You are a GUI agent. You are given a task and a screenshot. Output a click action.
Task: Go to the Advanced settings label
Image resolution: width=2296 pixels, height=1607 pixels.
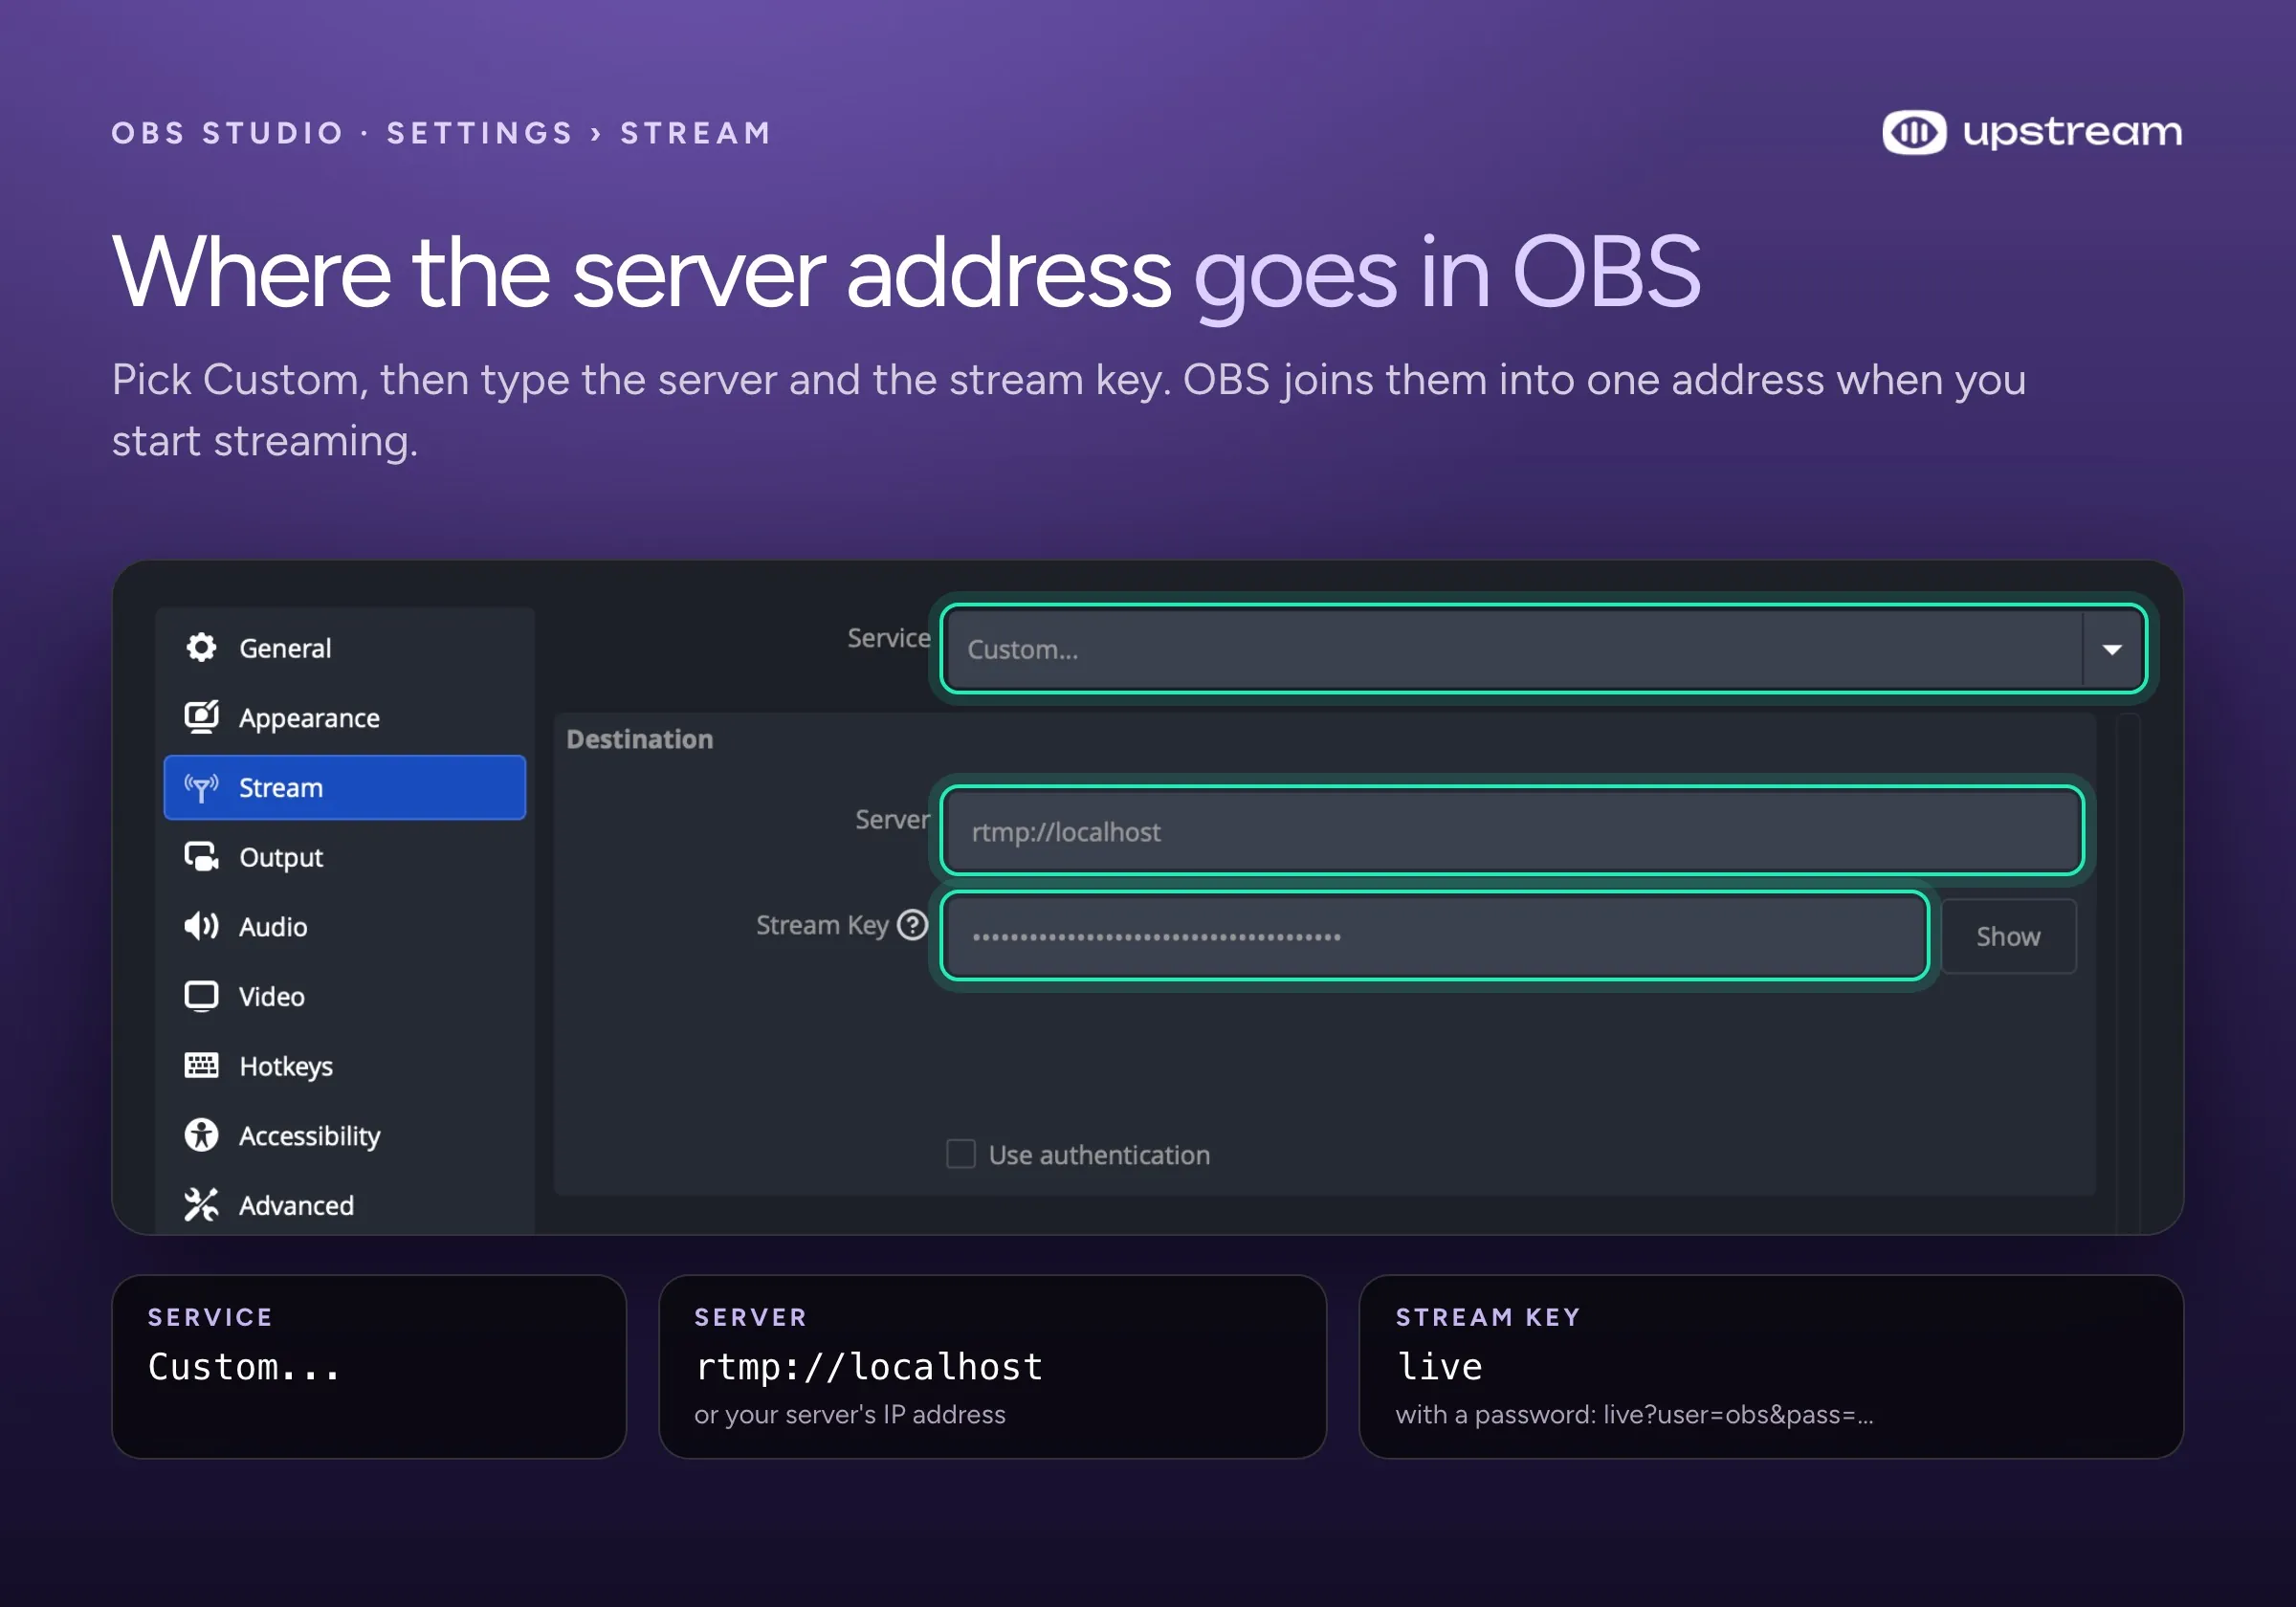pos(296,1206)
